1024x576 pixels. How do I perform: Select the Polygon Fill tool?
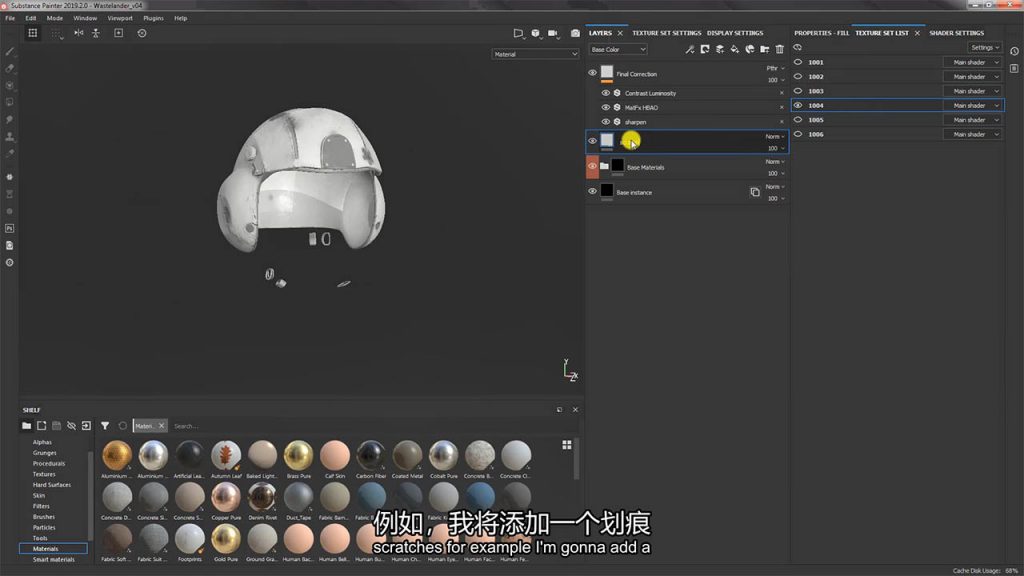click(x=10, y=103)
